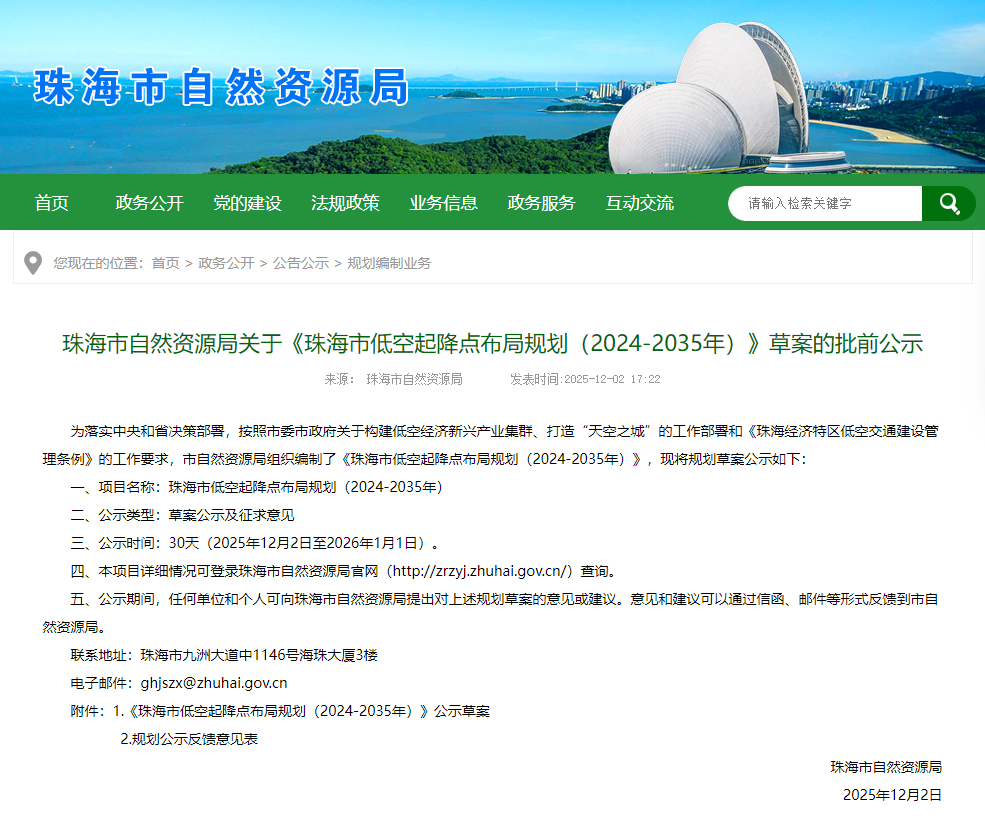Viewport: 985px width, 828px height.
Task: Open the 业务信息 navigation menu
Action: click(x=443, y=203)
